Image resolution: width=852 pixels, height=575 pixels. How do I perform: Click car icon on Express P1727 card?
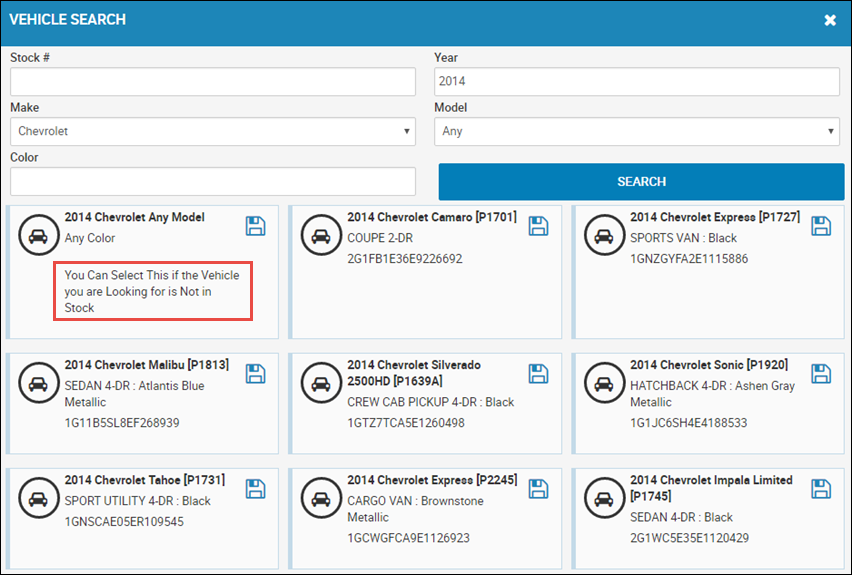click(x=604, y=235)
